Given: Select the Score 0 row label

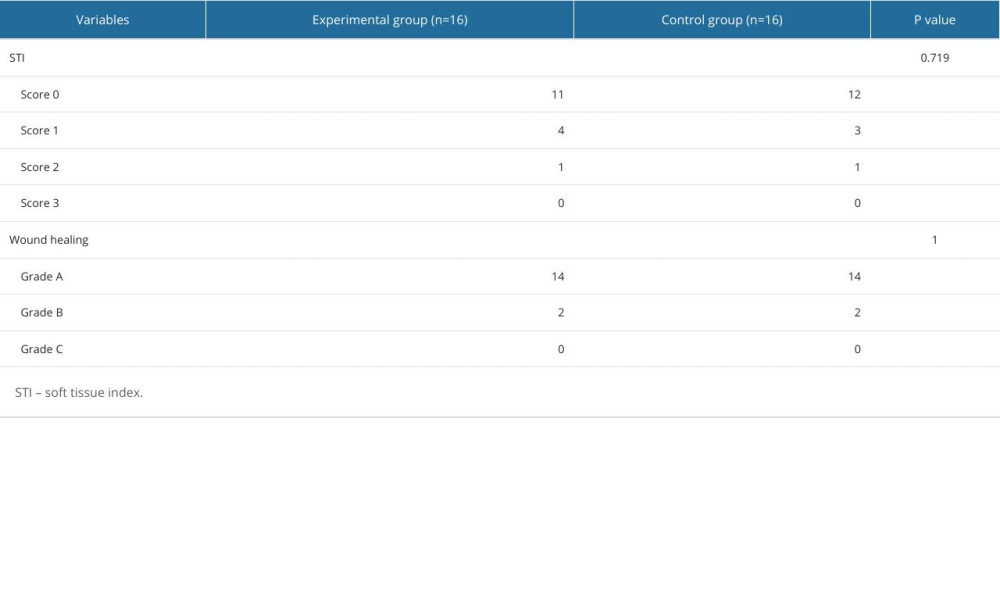Looking at the screenshot, I should click(40, 94).
